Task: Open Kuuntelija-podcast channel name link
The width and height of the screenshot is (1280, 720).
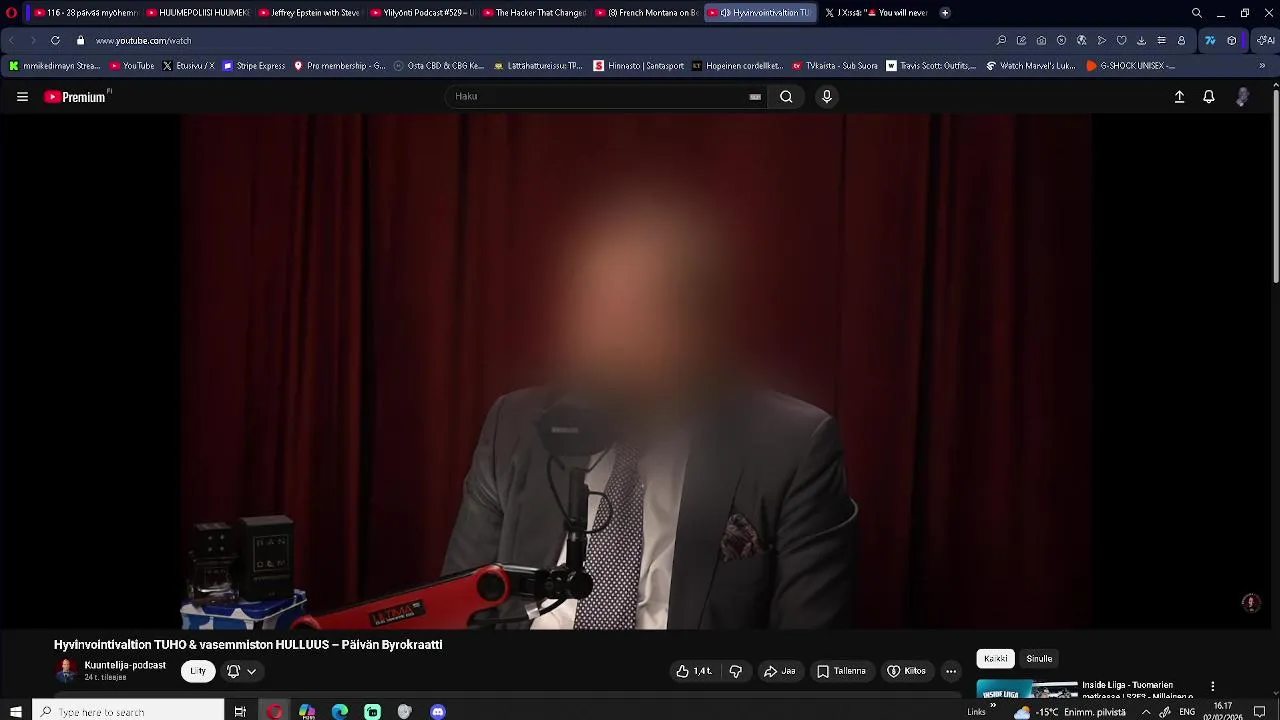Action: (125, 665)
